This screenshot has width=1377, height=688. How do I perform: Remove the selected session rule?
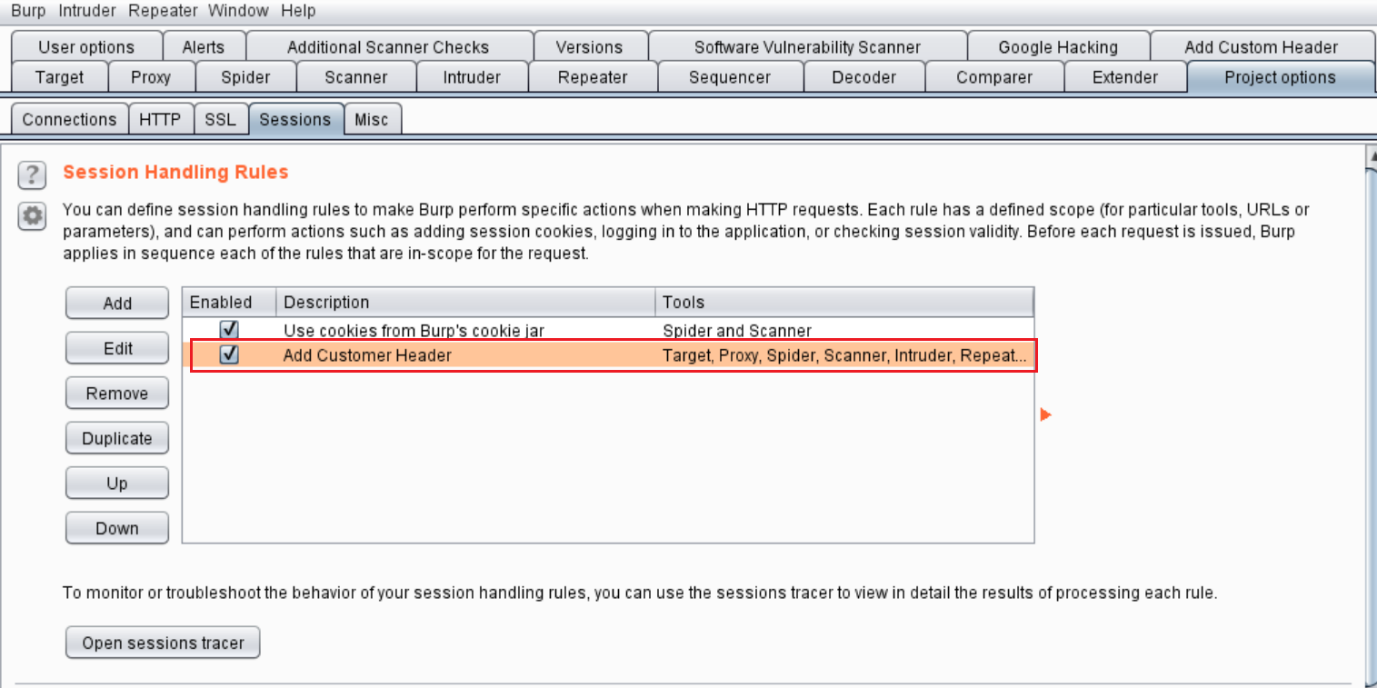[x=117, y=393]
